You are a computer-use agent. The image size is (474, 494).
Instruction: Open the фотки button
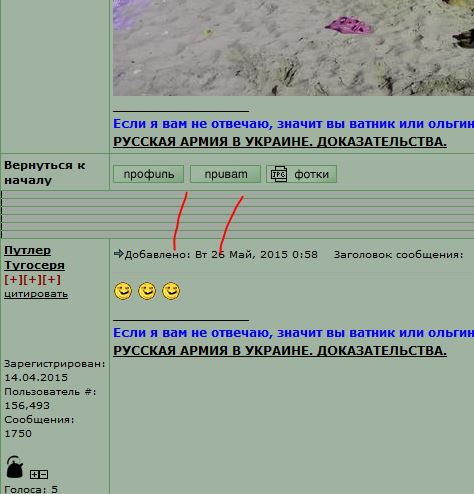(x=302, y=174)
